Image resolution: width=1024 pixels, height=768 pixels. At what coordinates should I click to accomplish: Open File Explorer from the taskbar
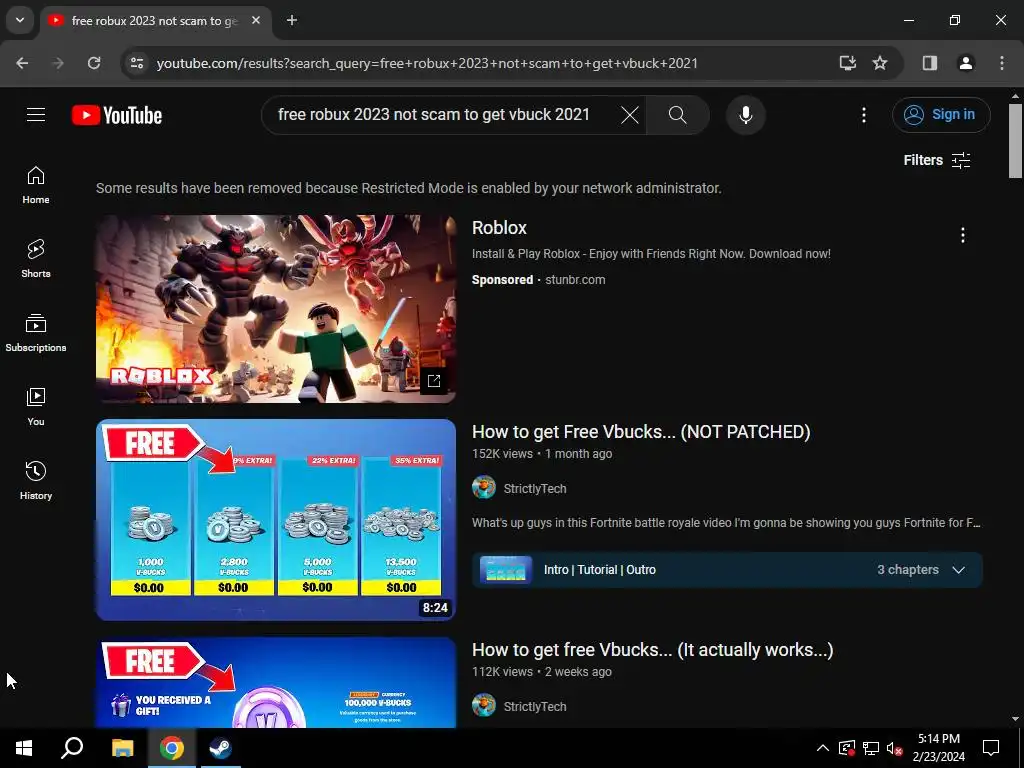point(122,748)
